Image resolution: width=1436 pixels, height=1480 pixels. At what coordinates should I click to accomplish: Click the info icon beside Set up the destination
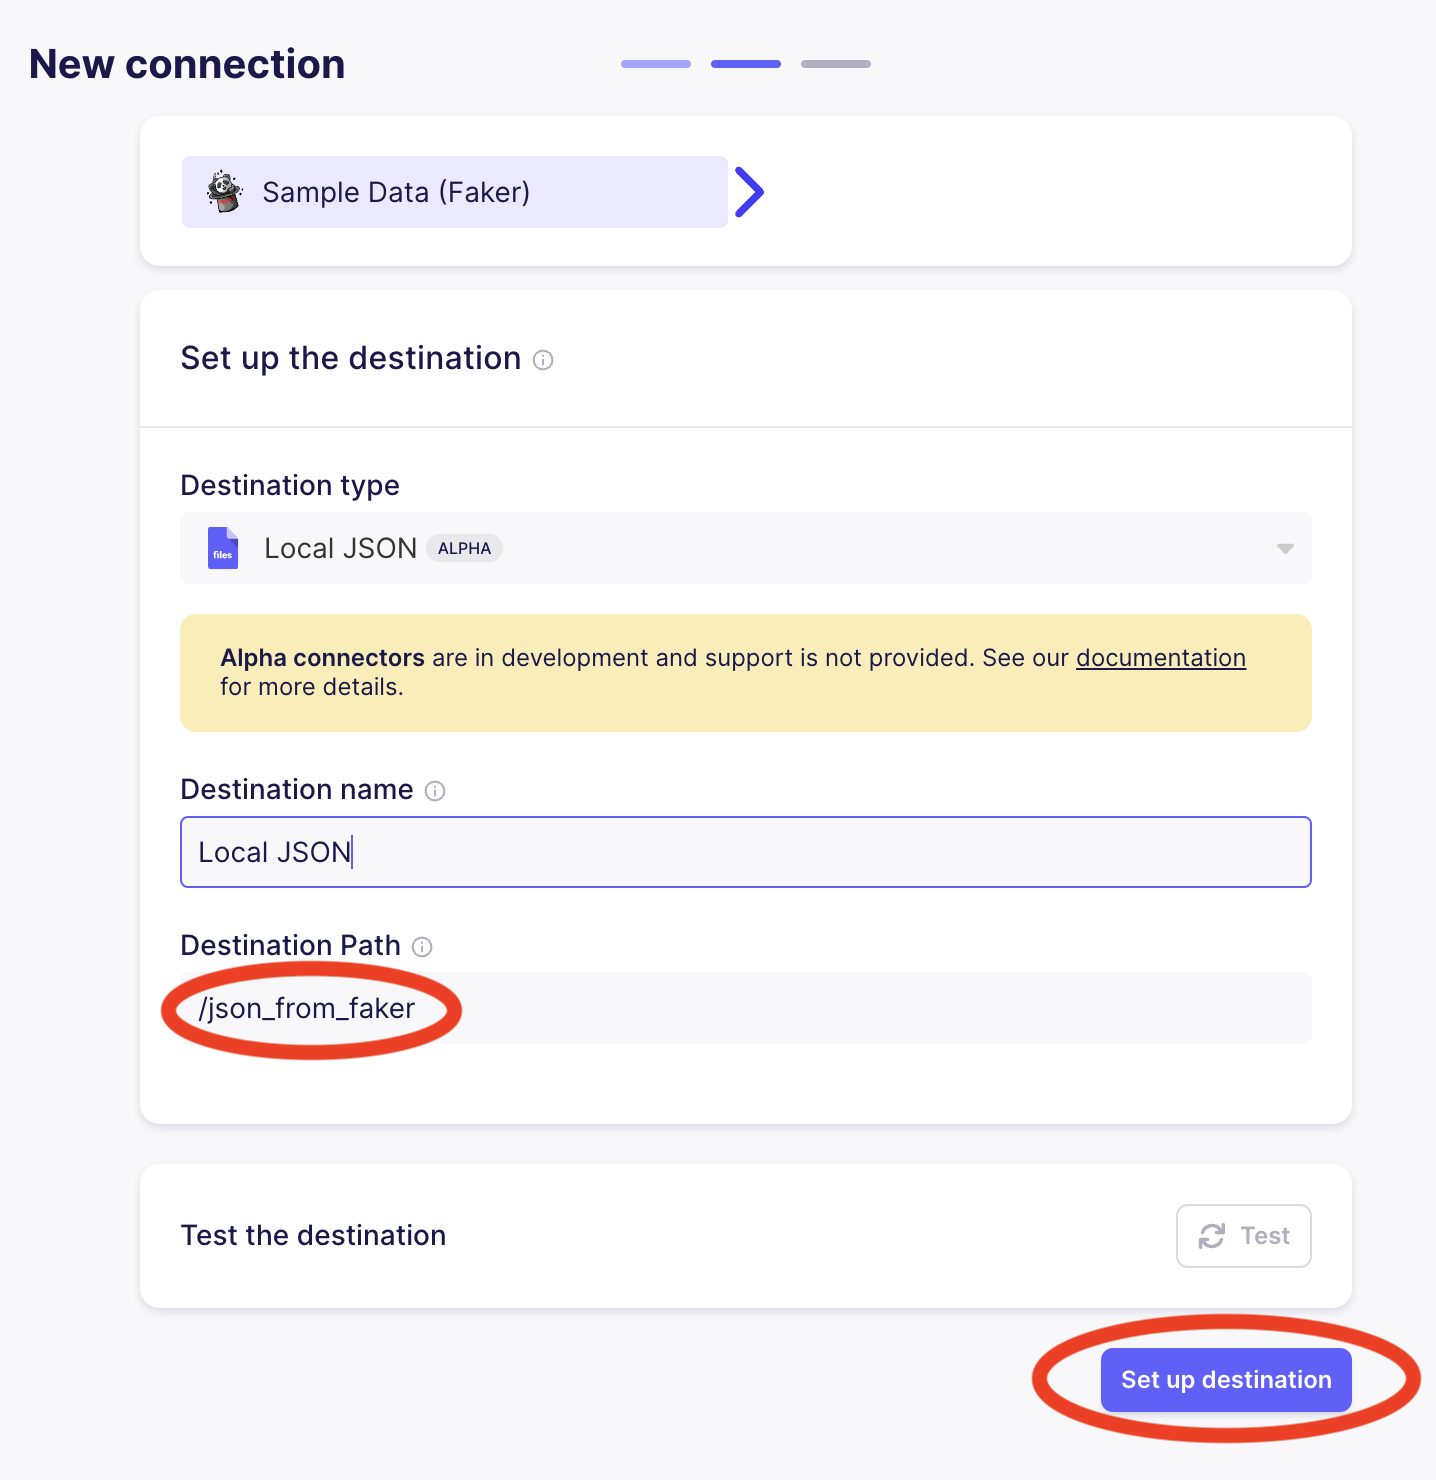pyautogui.click(x=543, y=360)
